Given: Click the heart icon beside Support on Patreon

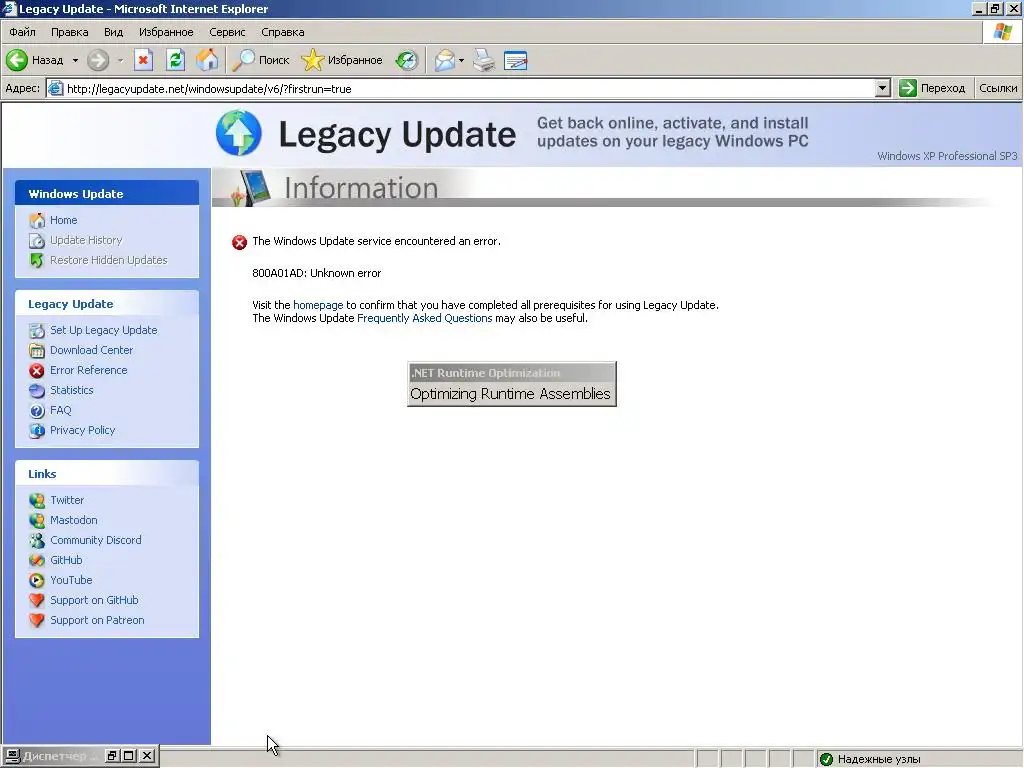Looking at the screenshot, I should click(x=37, y=620).
